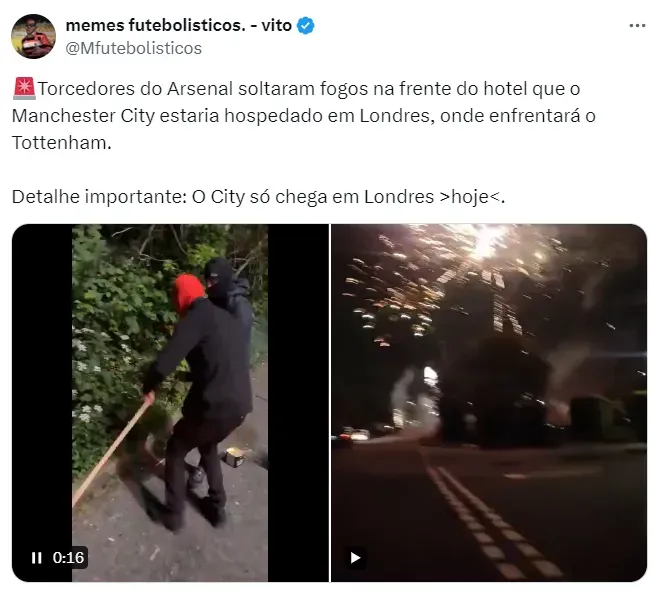Open the right video of fireworks over the road
This screenshot has width=652, height=590.
coord(489,402)
